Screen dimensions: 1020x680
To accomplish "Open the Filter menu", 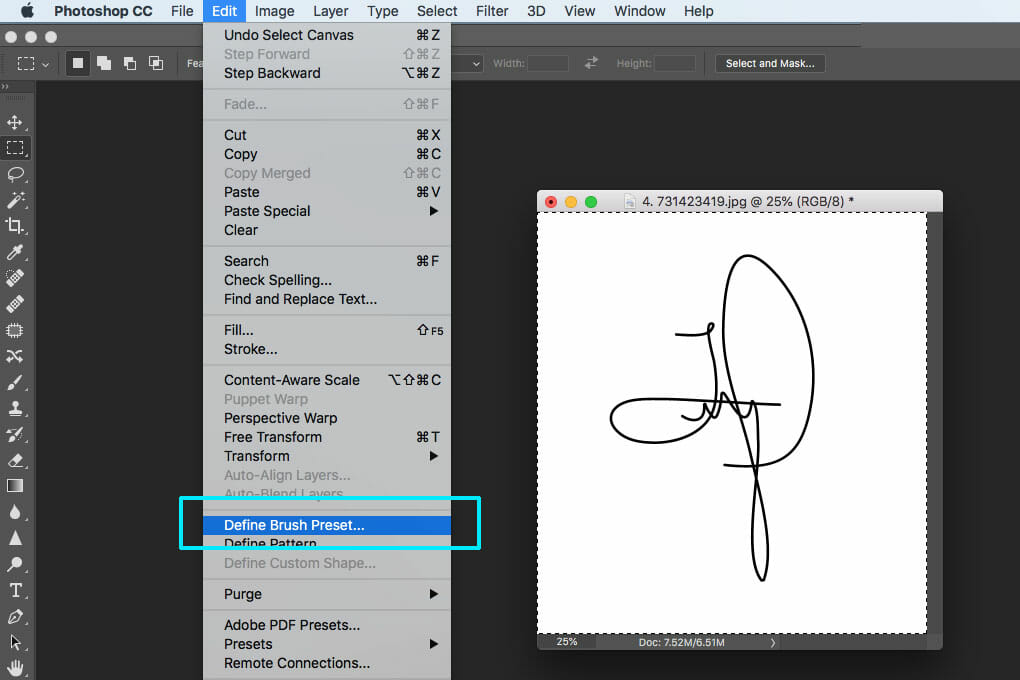I will pyautogui.click(x=492, y=11).
